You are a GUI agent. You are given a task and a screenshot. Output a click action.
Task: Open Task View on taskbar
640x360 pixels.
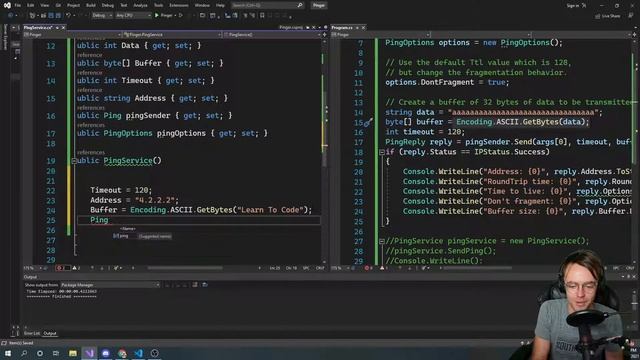click(56, 353)
